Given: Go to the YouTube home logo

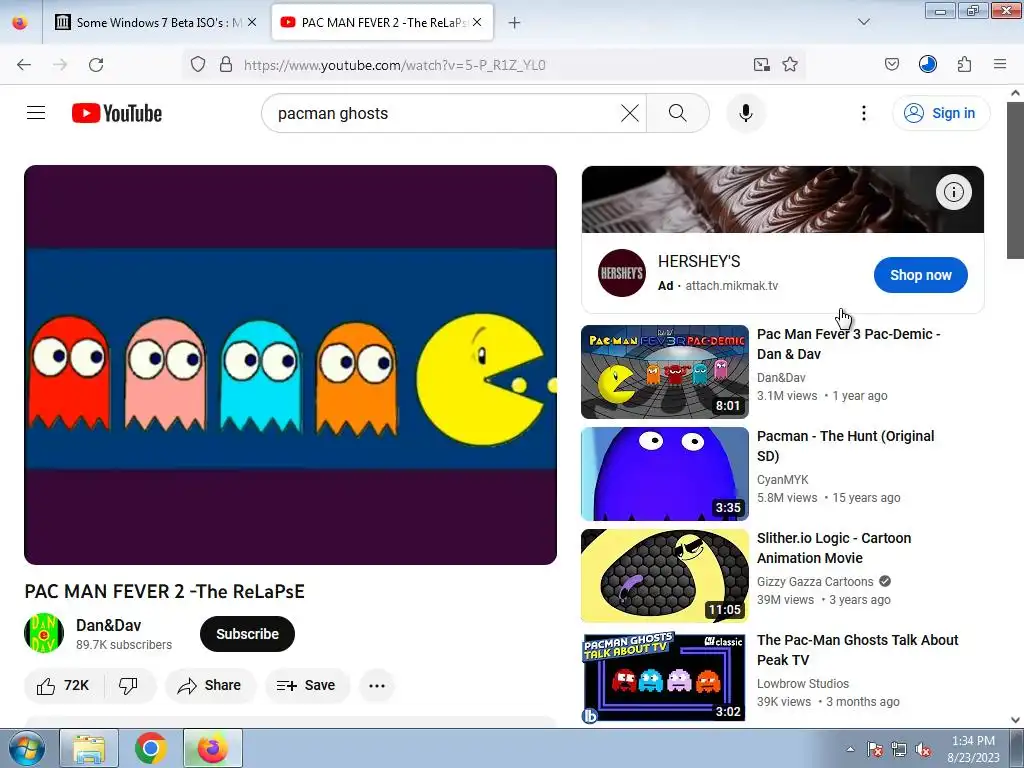Looking at the screenshot, I should 117,113.
